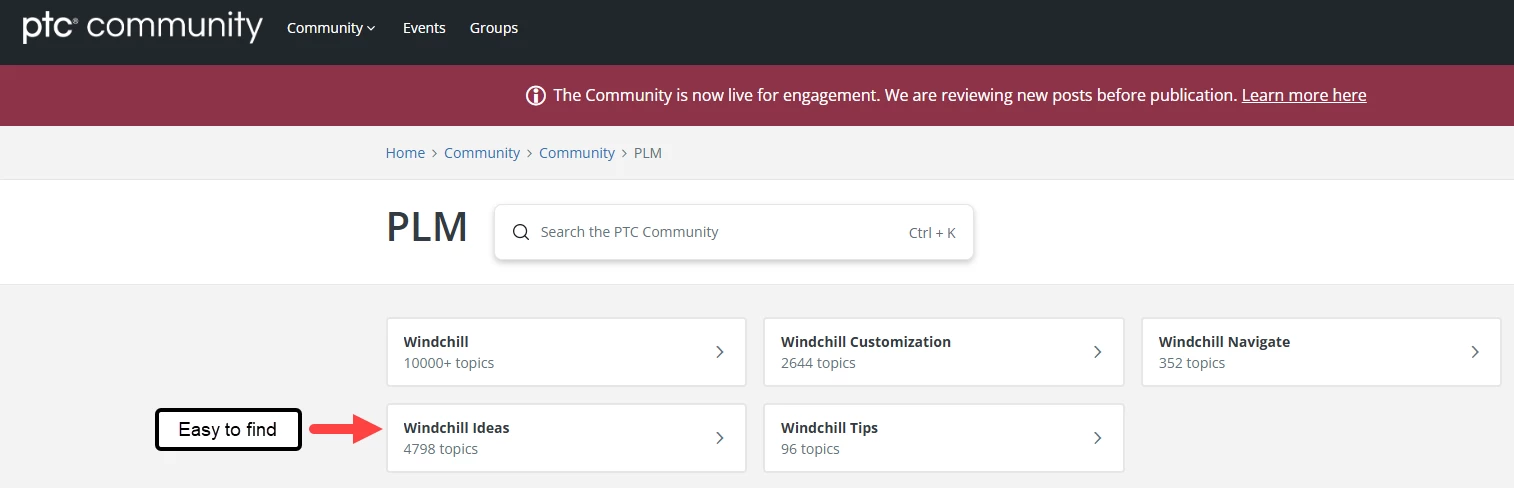Open the Windchill category card

[x=566, y=352]
